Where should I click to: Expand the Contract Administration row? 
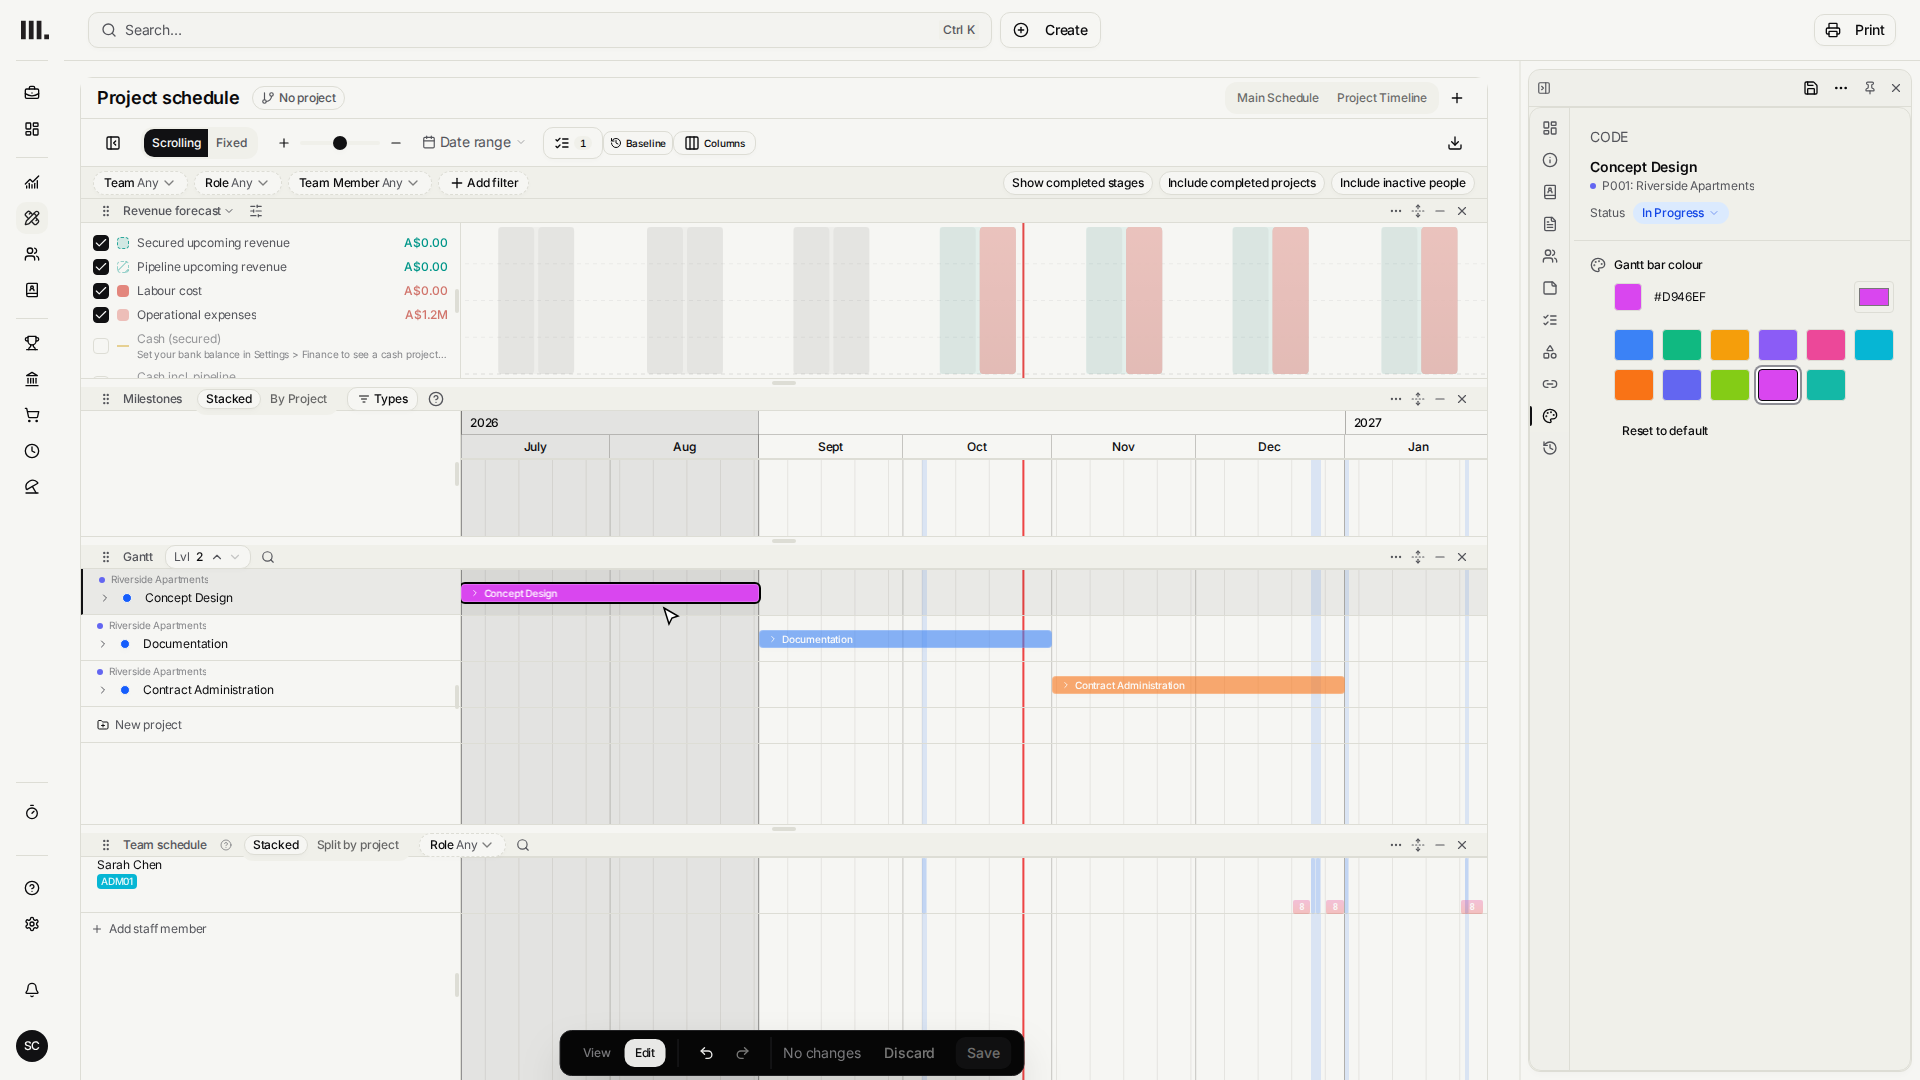(102, 690)
